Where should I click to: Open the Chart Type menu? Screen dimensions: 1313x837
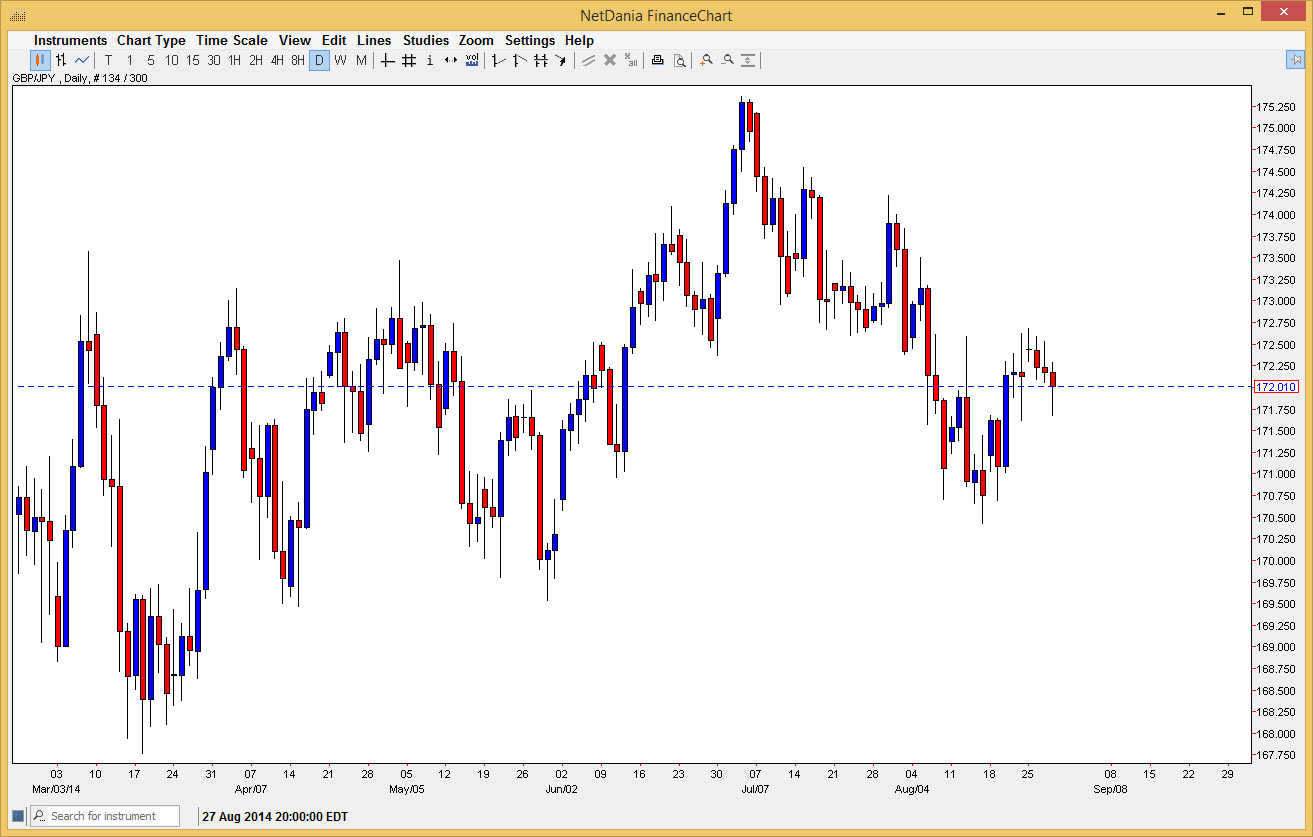point(151,40)
